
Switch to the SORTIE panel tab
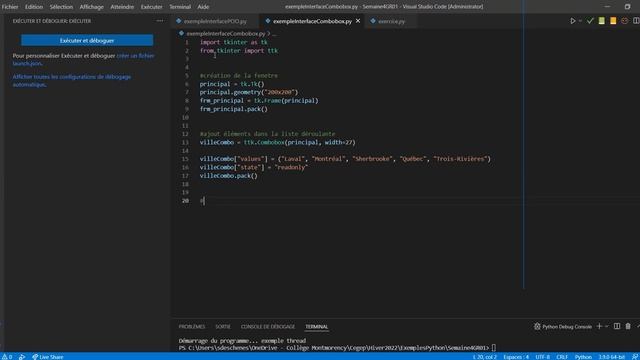(223, 327)
